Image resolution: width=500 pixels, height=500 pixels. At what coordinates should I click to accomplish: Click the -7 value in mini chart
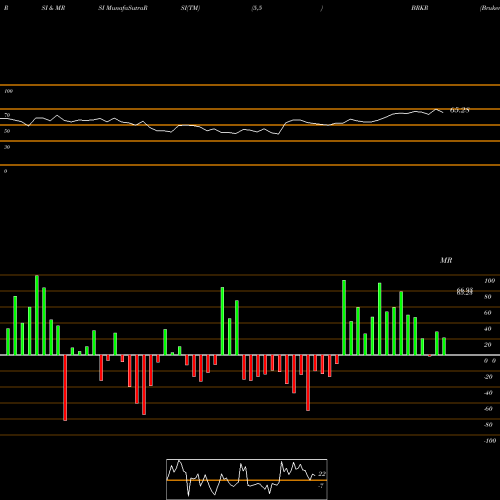pyautogui.click(x=321, y=486)
